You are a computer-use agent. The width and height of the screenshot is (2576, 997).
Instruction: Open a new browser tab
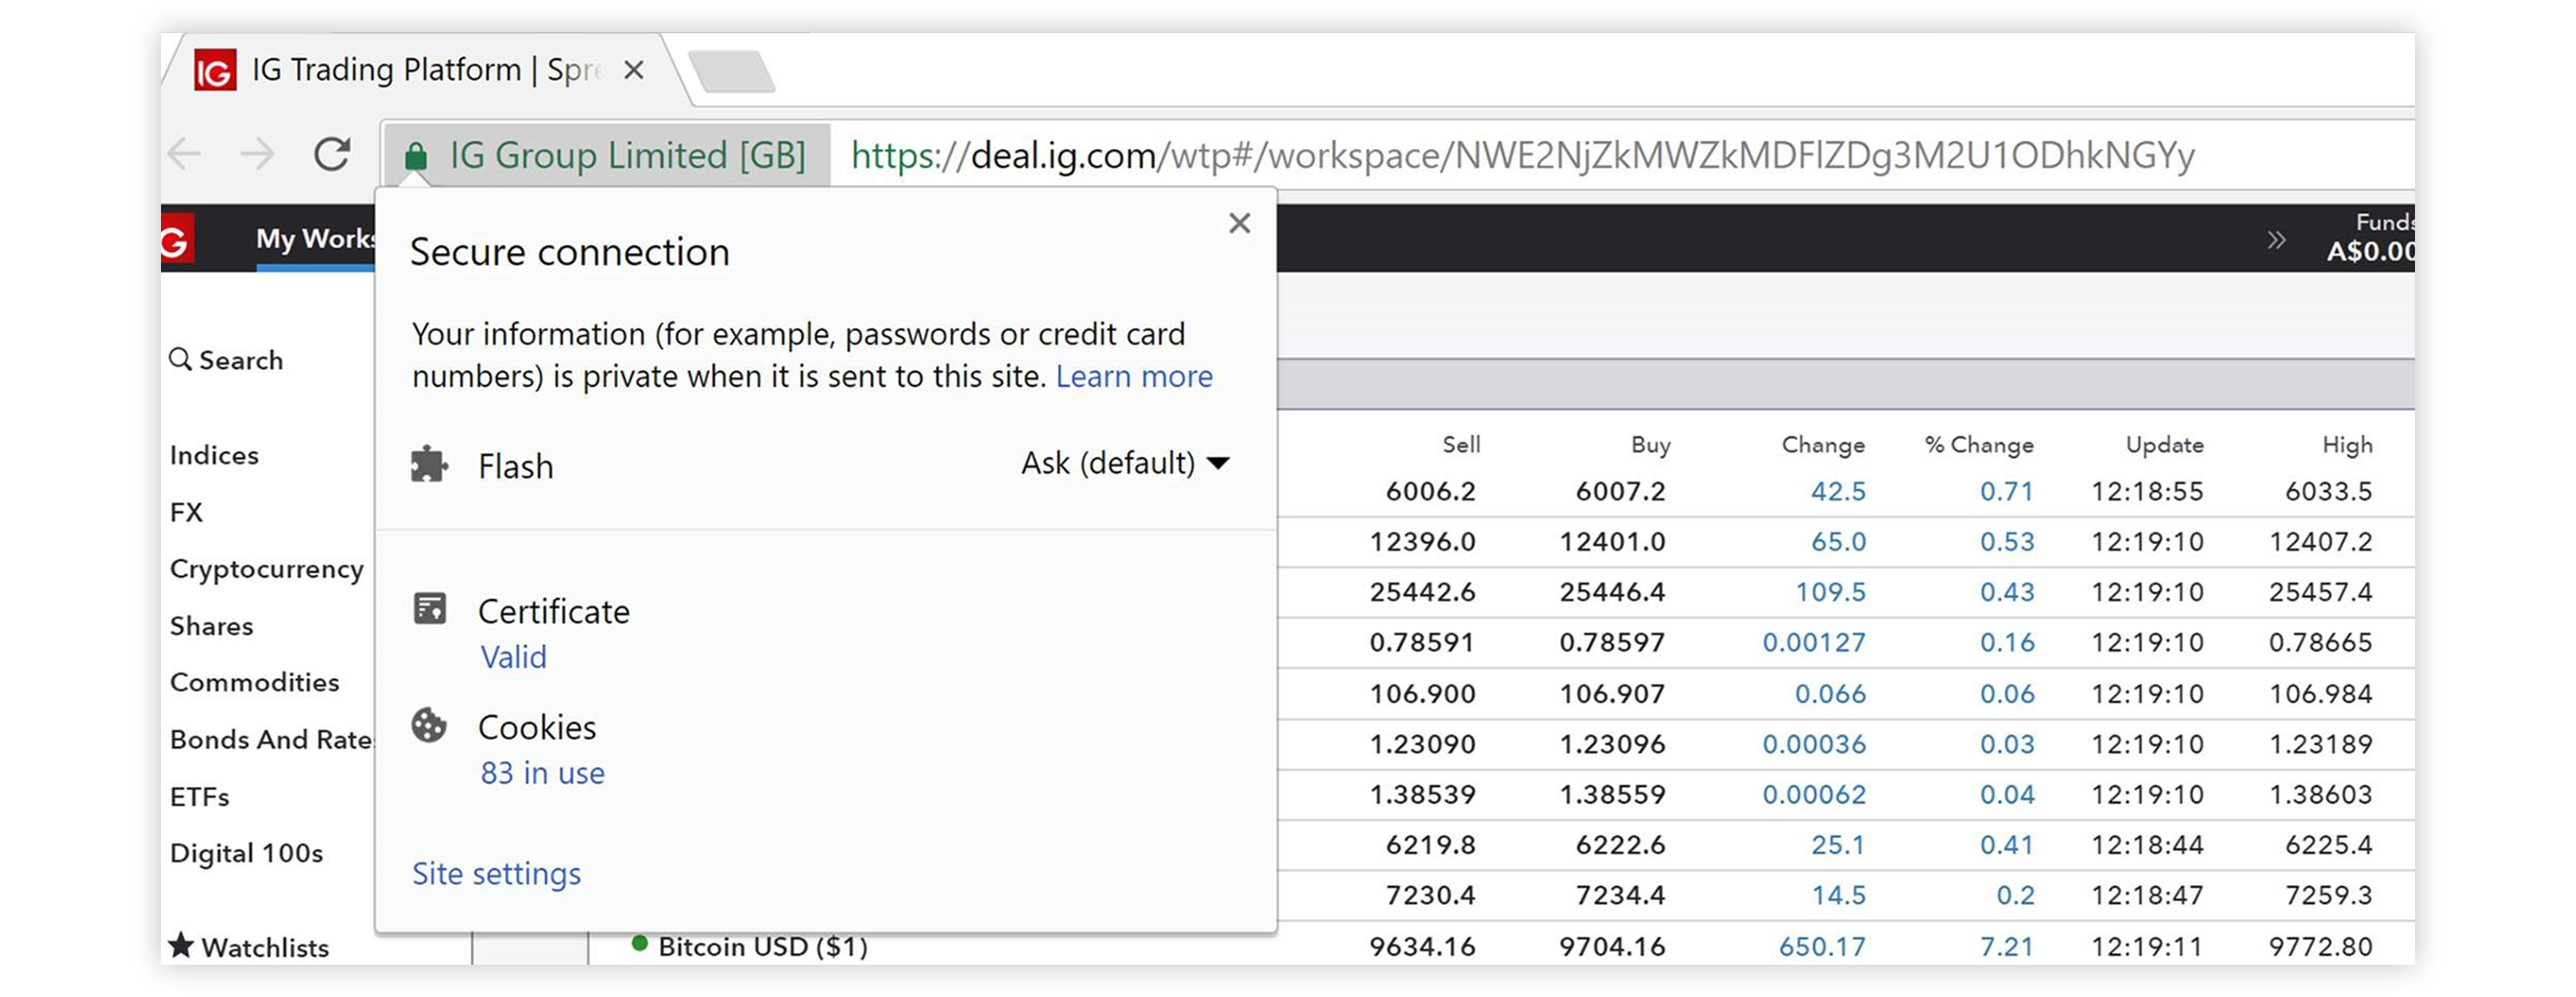[732, 71]
